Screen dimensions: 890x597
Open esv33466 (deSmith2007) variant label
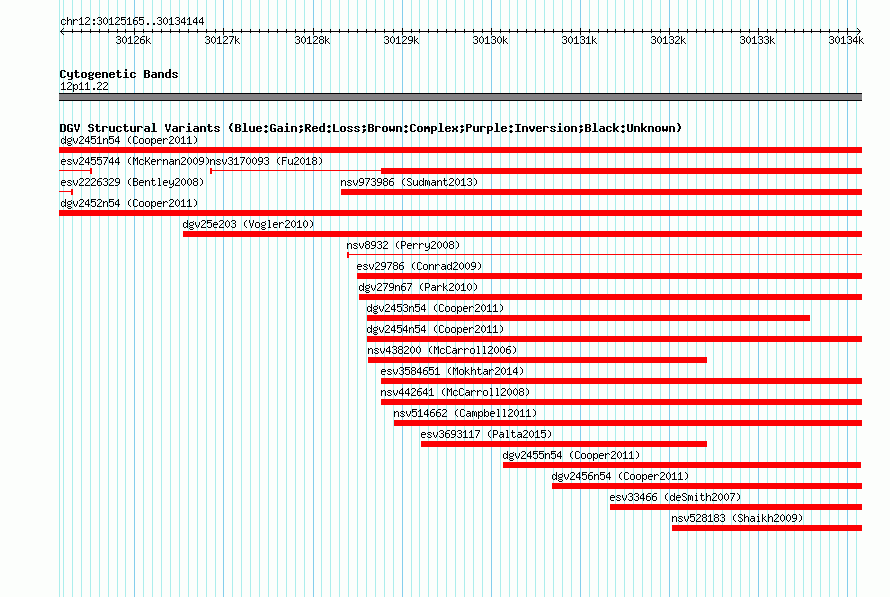pyautogui.click(x=675, y=497)
